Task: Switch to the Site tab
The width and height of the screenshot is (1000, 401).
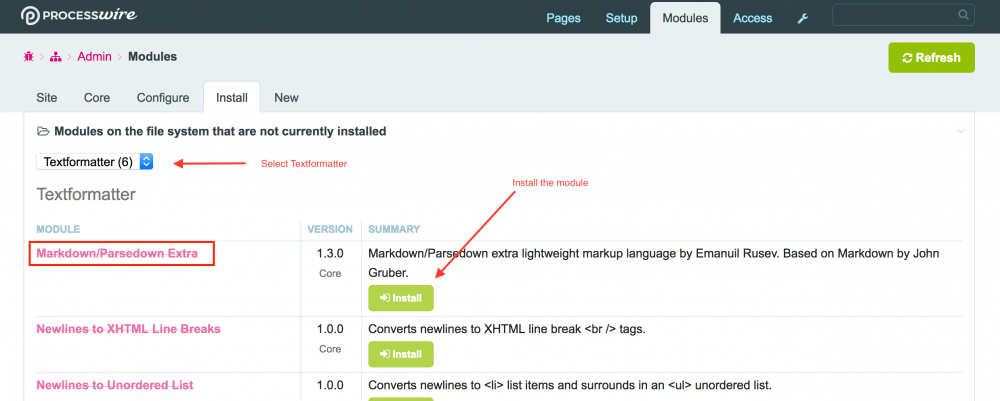Action: point(47,97)
